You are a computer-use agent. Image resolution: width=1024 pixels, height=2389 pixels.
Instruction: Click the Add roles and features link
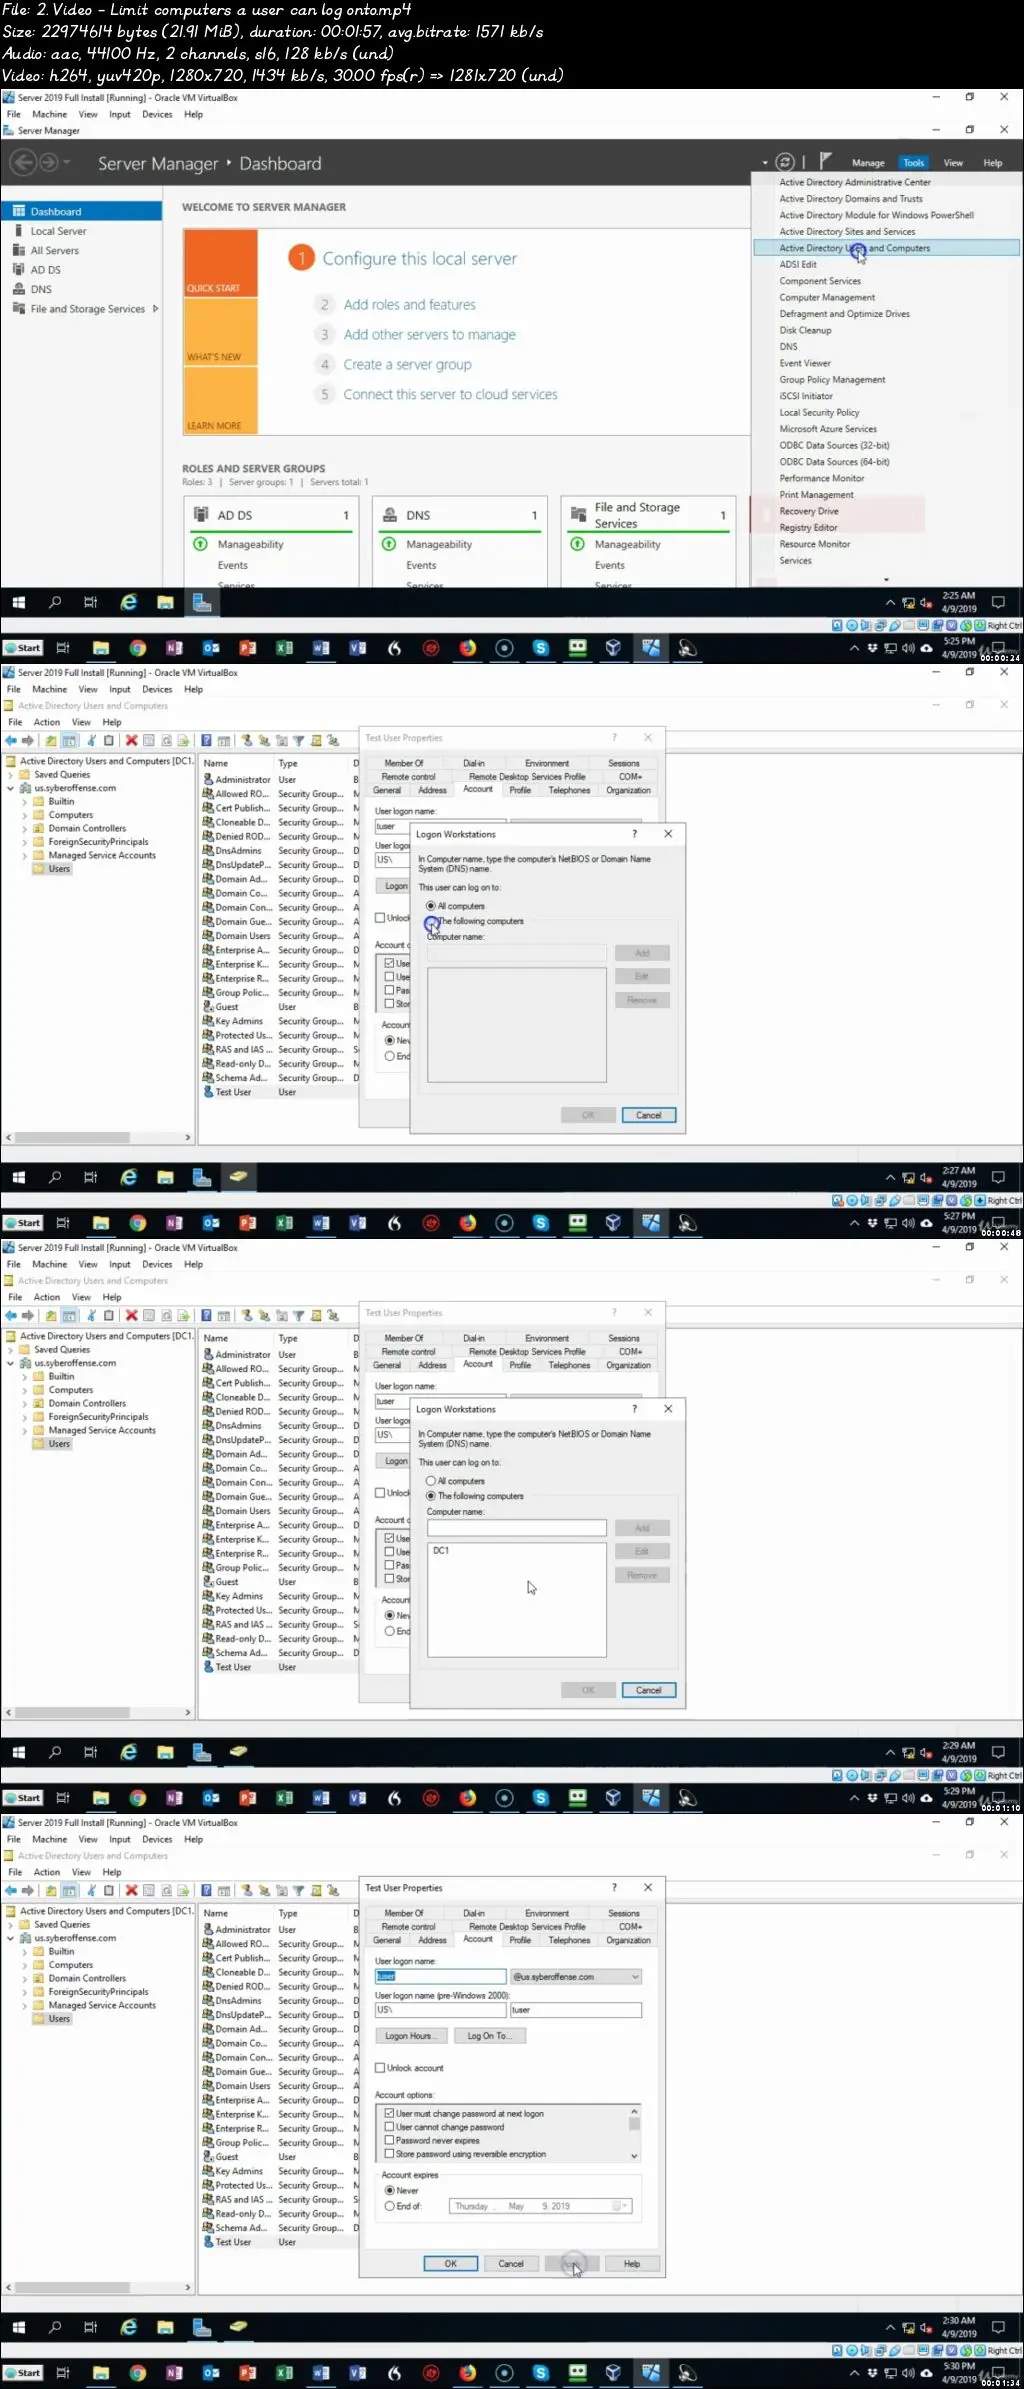[x=410, y=305]
